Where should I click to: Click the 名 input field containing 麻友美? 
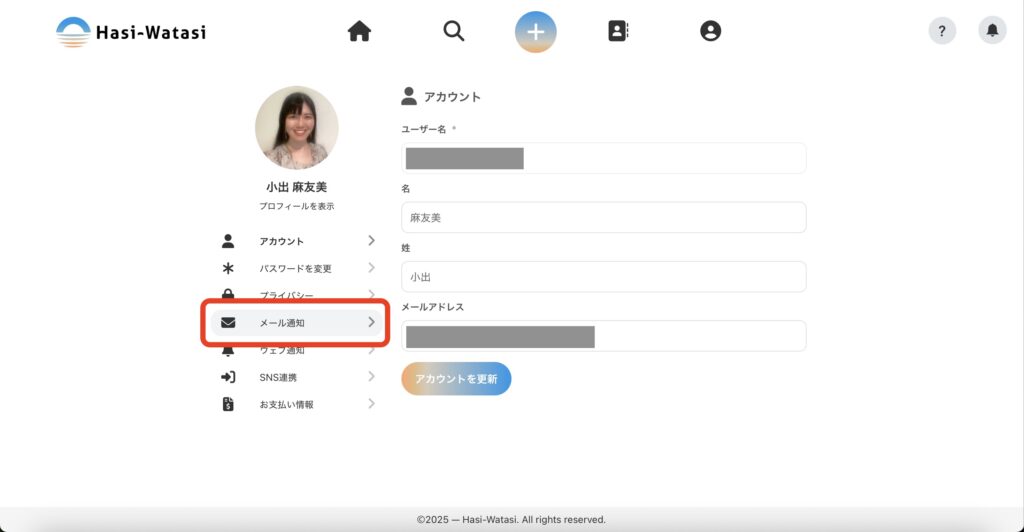(x=603, y=217)
